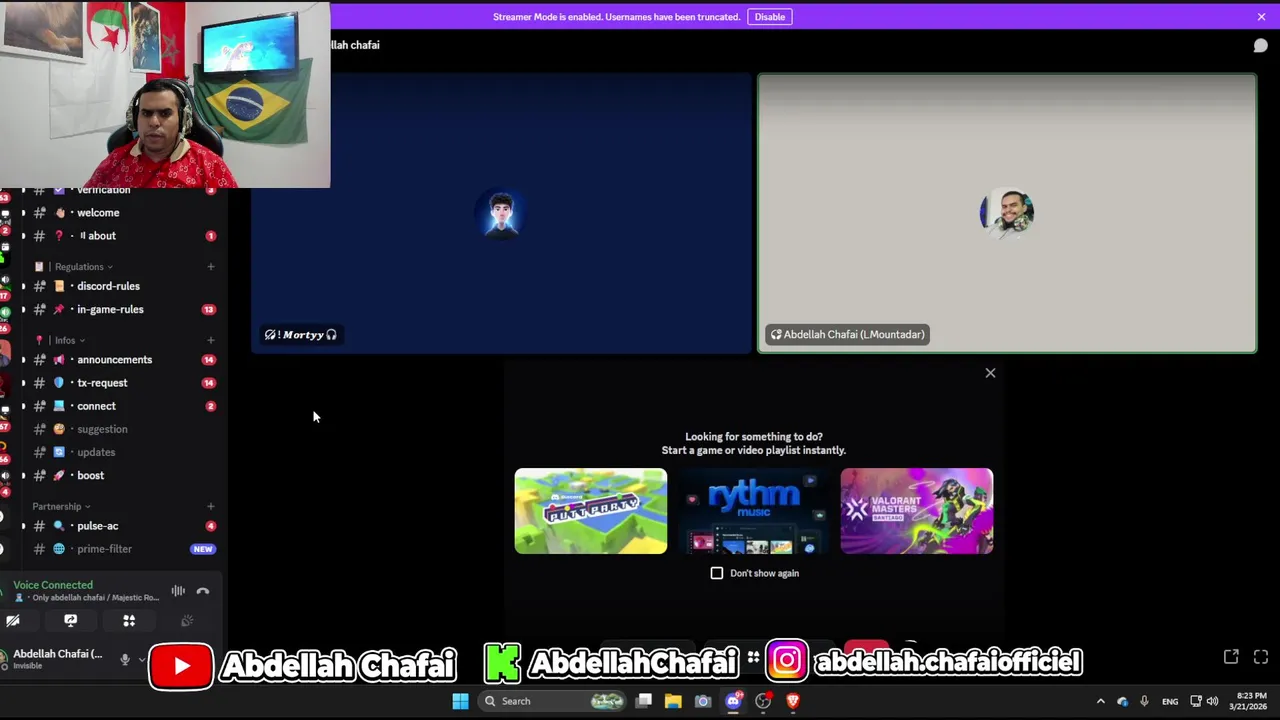Open the Discord taskbar icon
The height and width of the screenshot is (720, 1280).
pos(733,701)
